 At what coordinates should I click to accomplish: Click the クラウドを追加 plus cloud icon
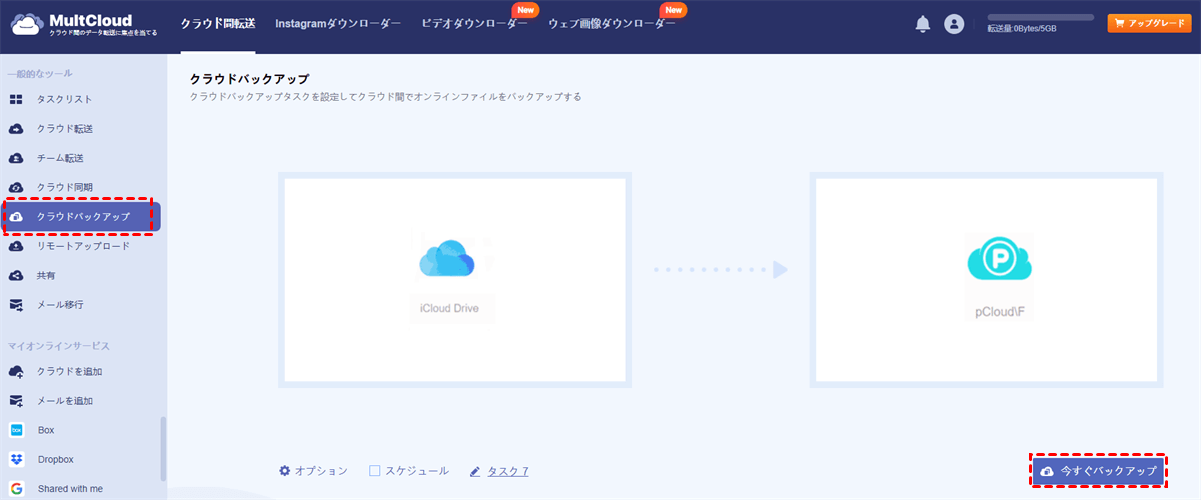pos(16,371)
